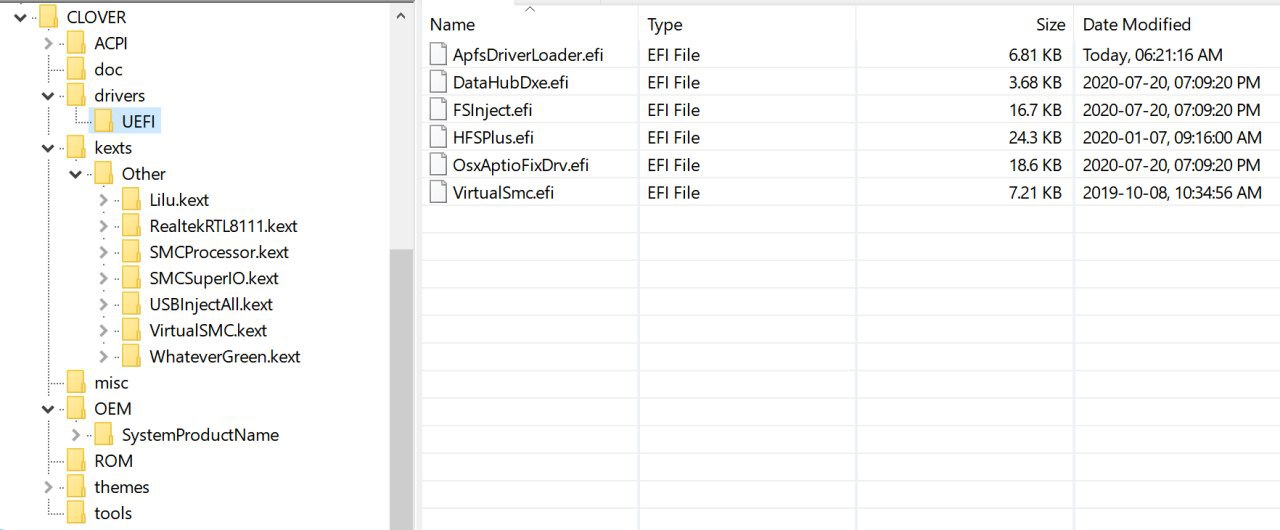
Task: Click the 6.81 KB size cell
Action: (x=1036, y=55)
